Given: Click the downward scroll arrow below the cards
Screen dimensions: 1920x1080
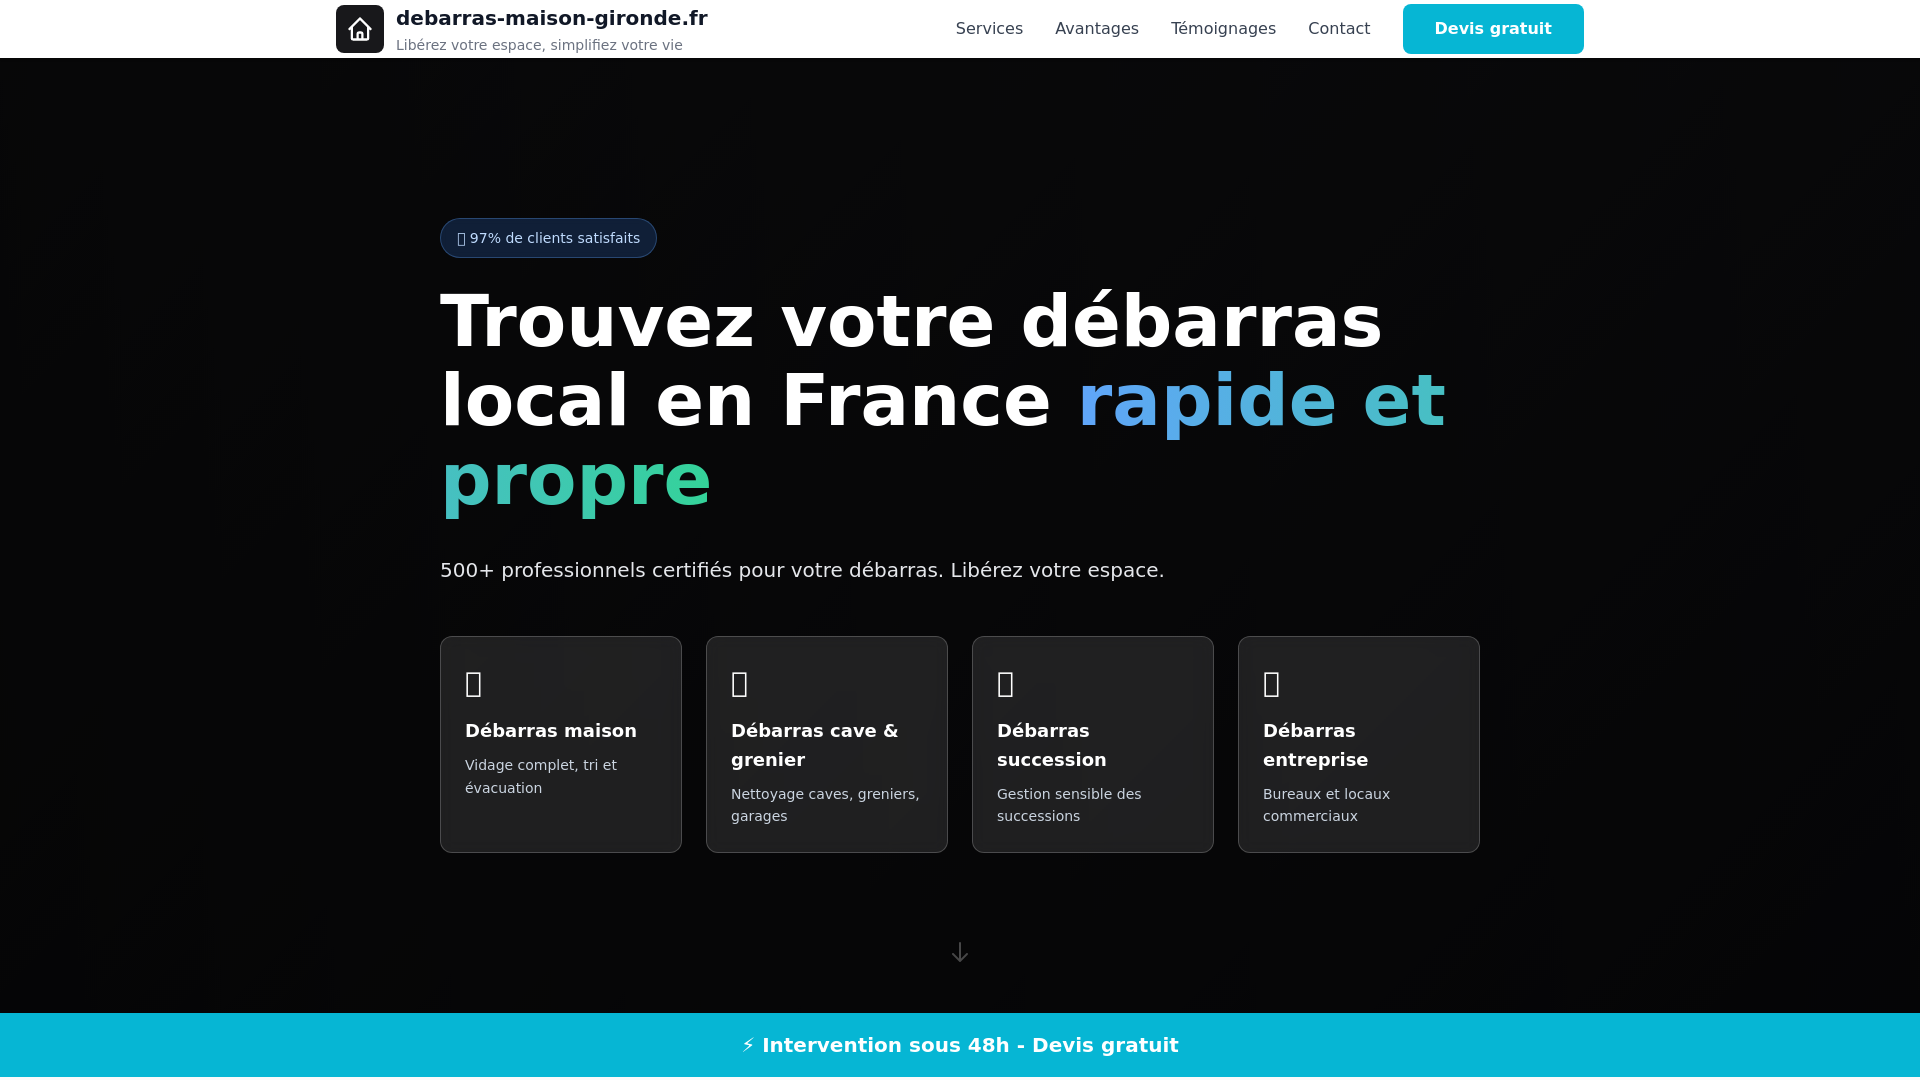Looking at the screenshot, I should [960, 952].
